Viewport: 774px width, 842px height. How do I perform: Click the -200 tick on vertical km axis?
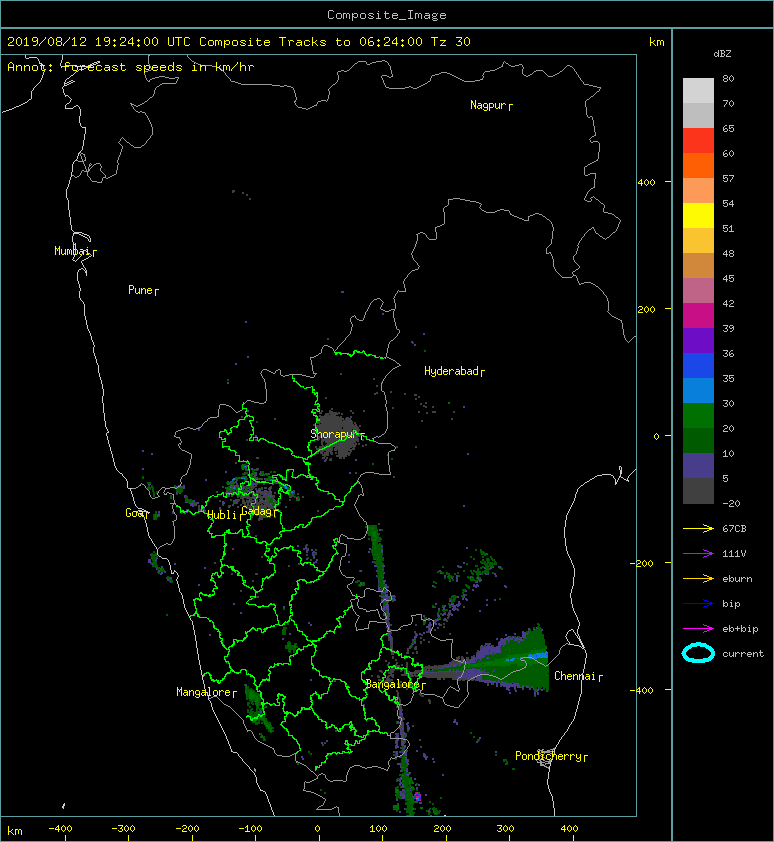tap(642, 563)
